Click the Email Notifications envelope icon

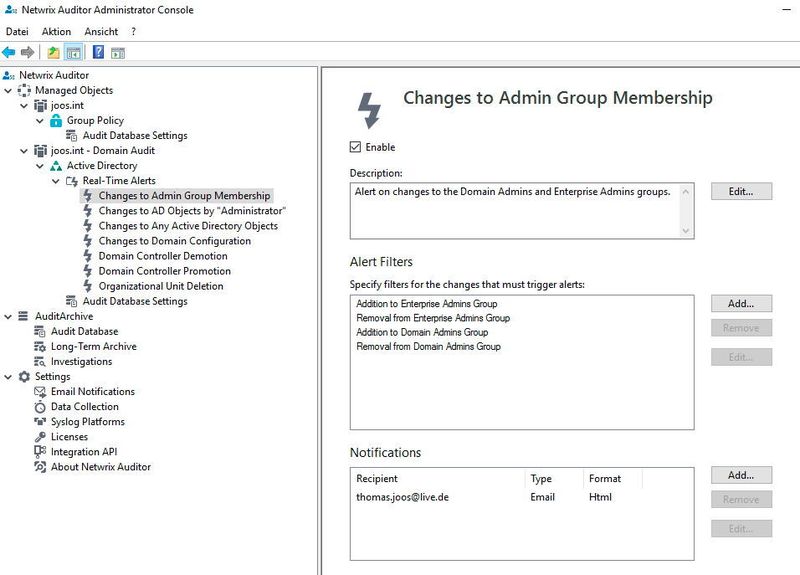tap(40, 392)
